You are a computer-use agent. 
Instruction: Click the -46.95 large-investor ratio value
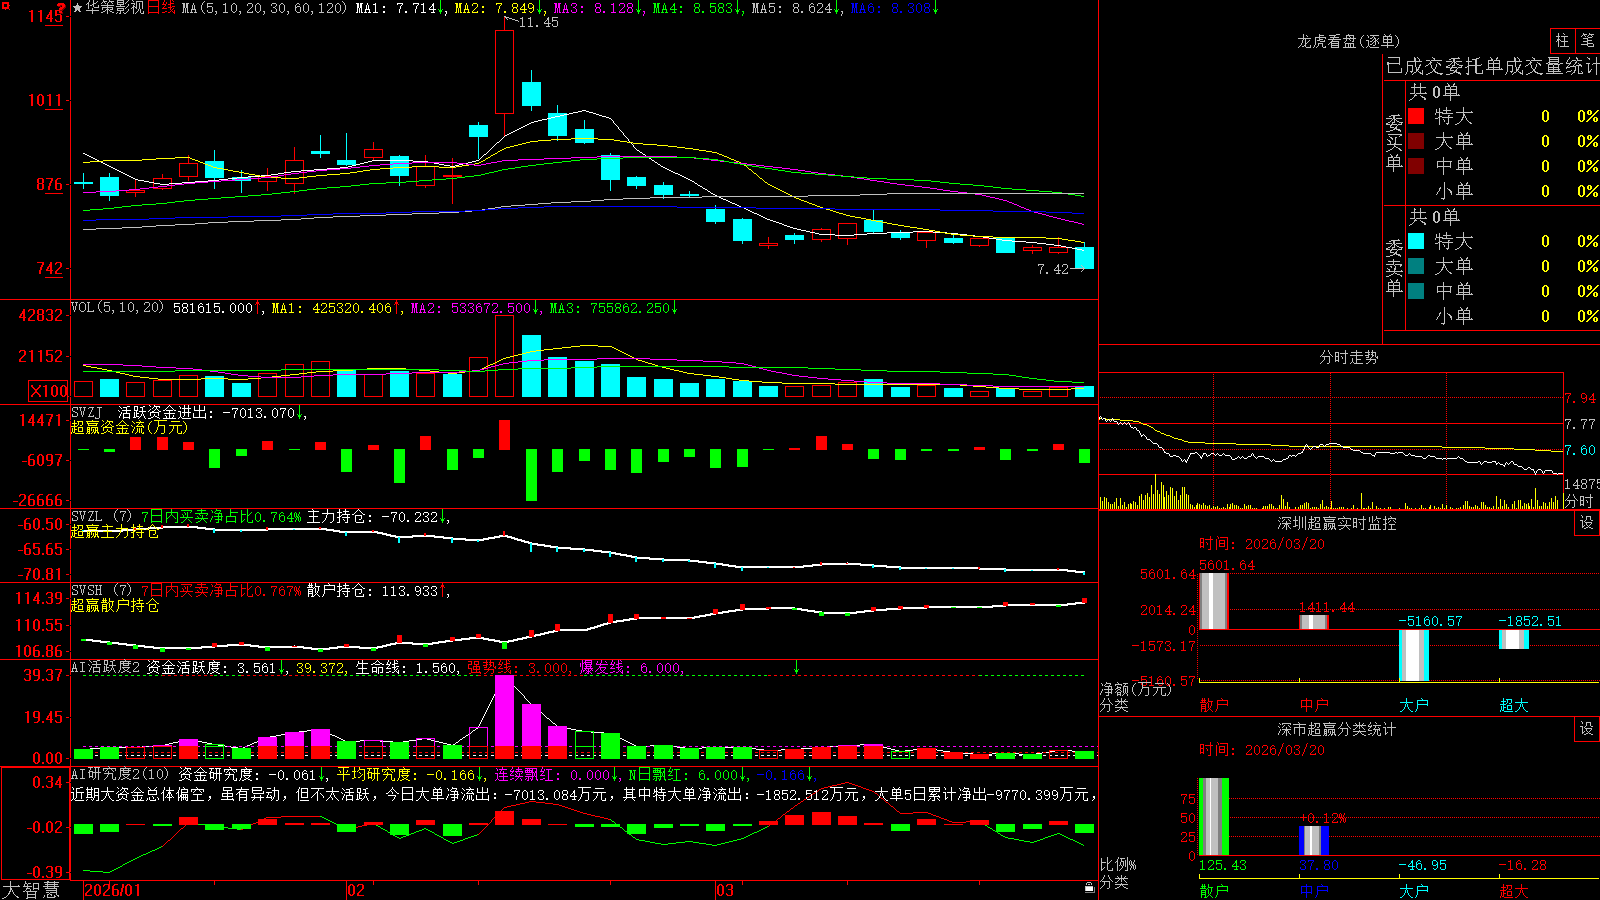point(1423,865)
